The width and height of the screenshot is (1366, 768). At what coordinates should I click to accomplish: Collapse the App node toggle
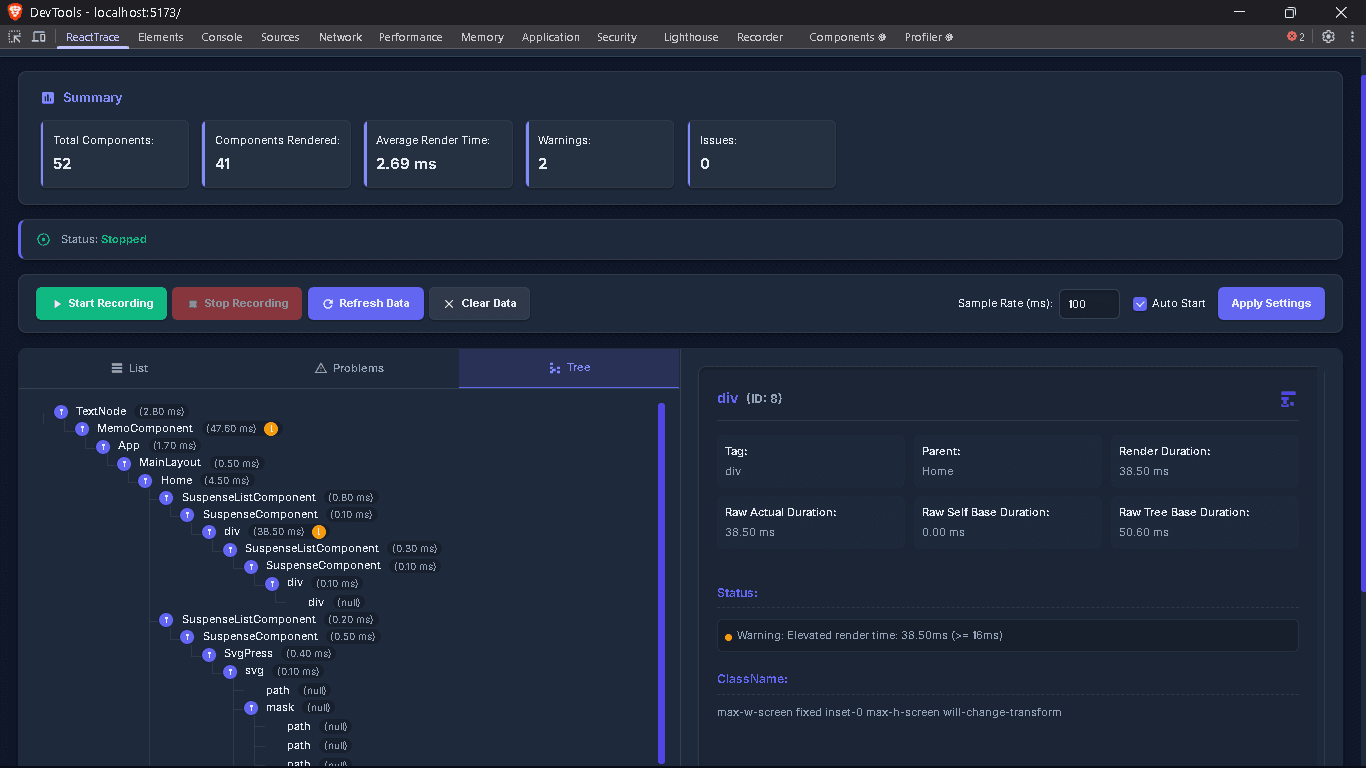(103, 446)
